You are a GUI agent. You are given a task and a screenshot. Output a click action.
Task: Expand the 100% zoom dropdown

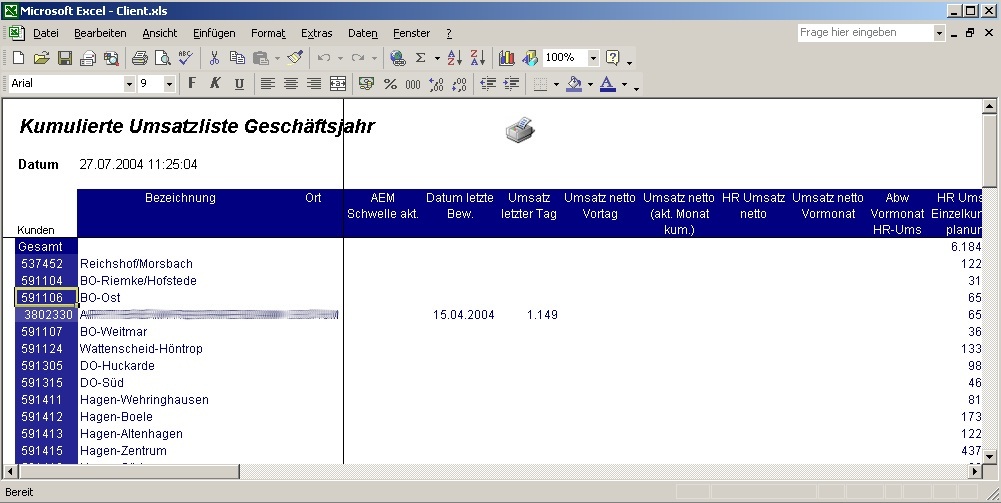click(x=593, y=58)
